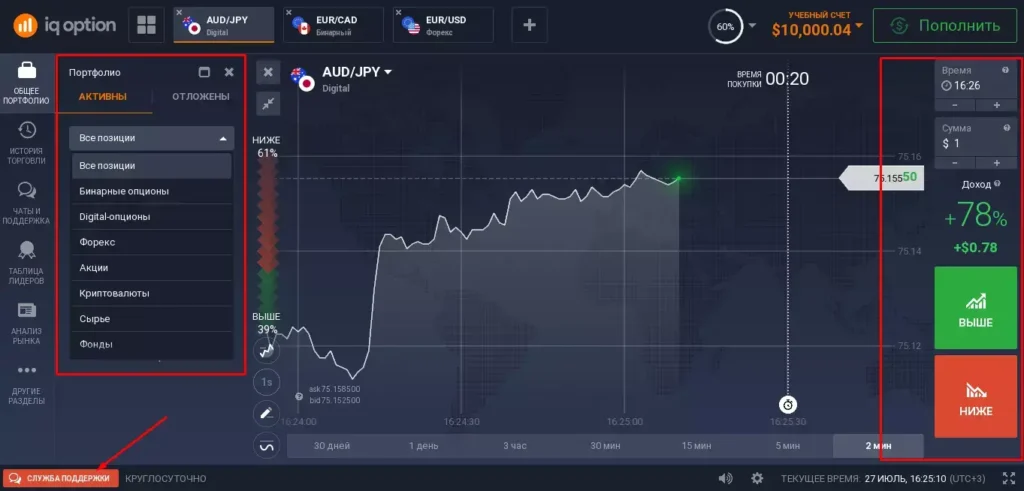The height and width of the screenshot is (491, 1024).
Task: Detach the Portfolio panel into window
Action: tap(204, 72)
